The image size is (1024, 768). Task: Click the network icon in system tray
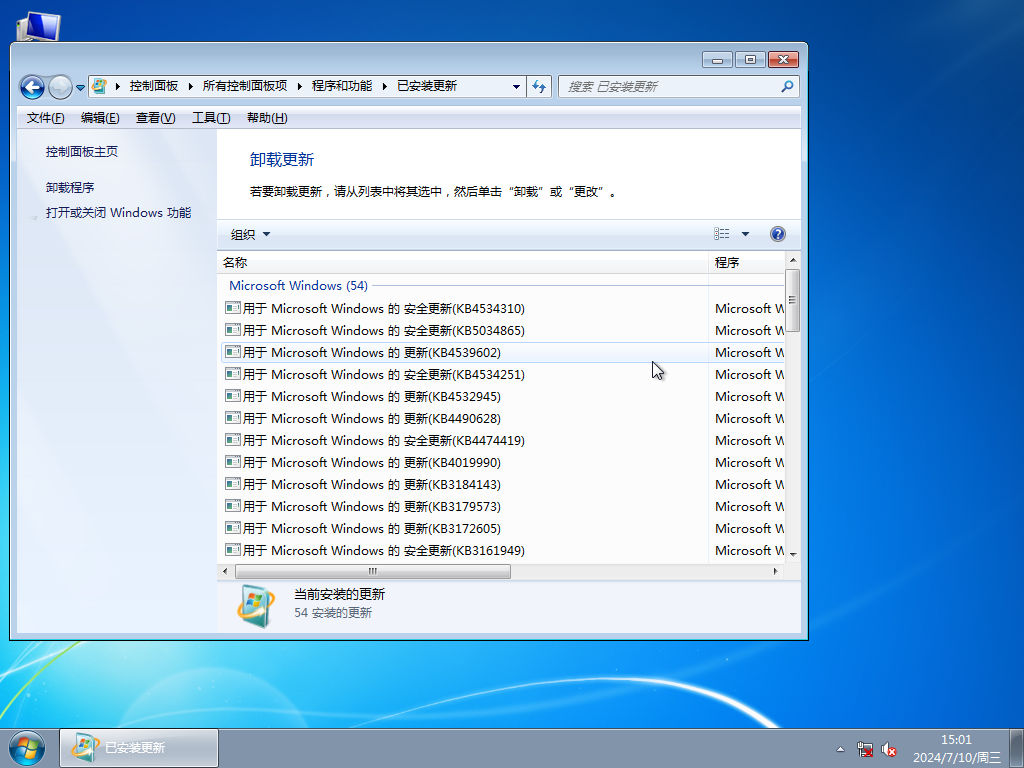pos(864,749)
